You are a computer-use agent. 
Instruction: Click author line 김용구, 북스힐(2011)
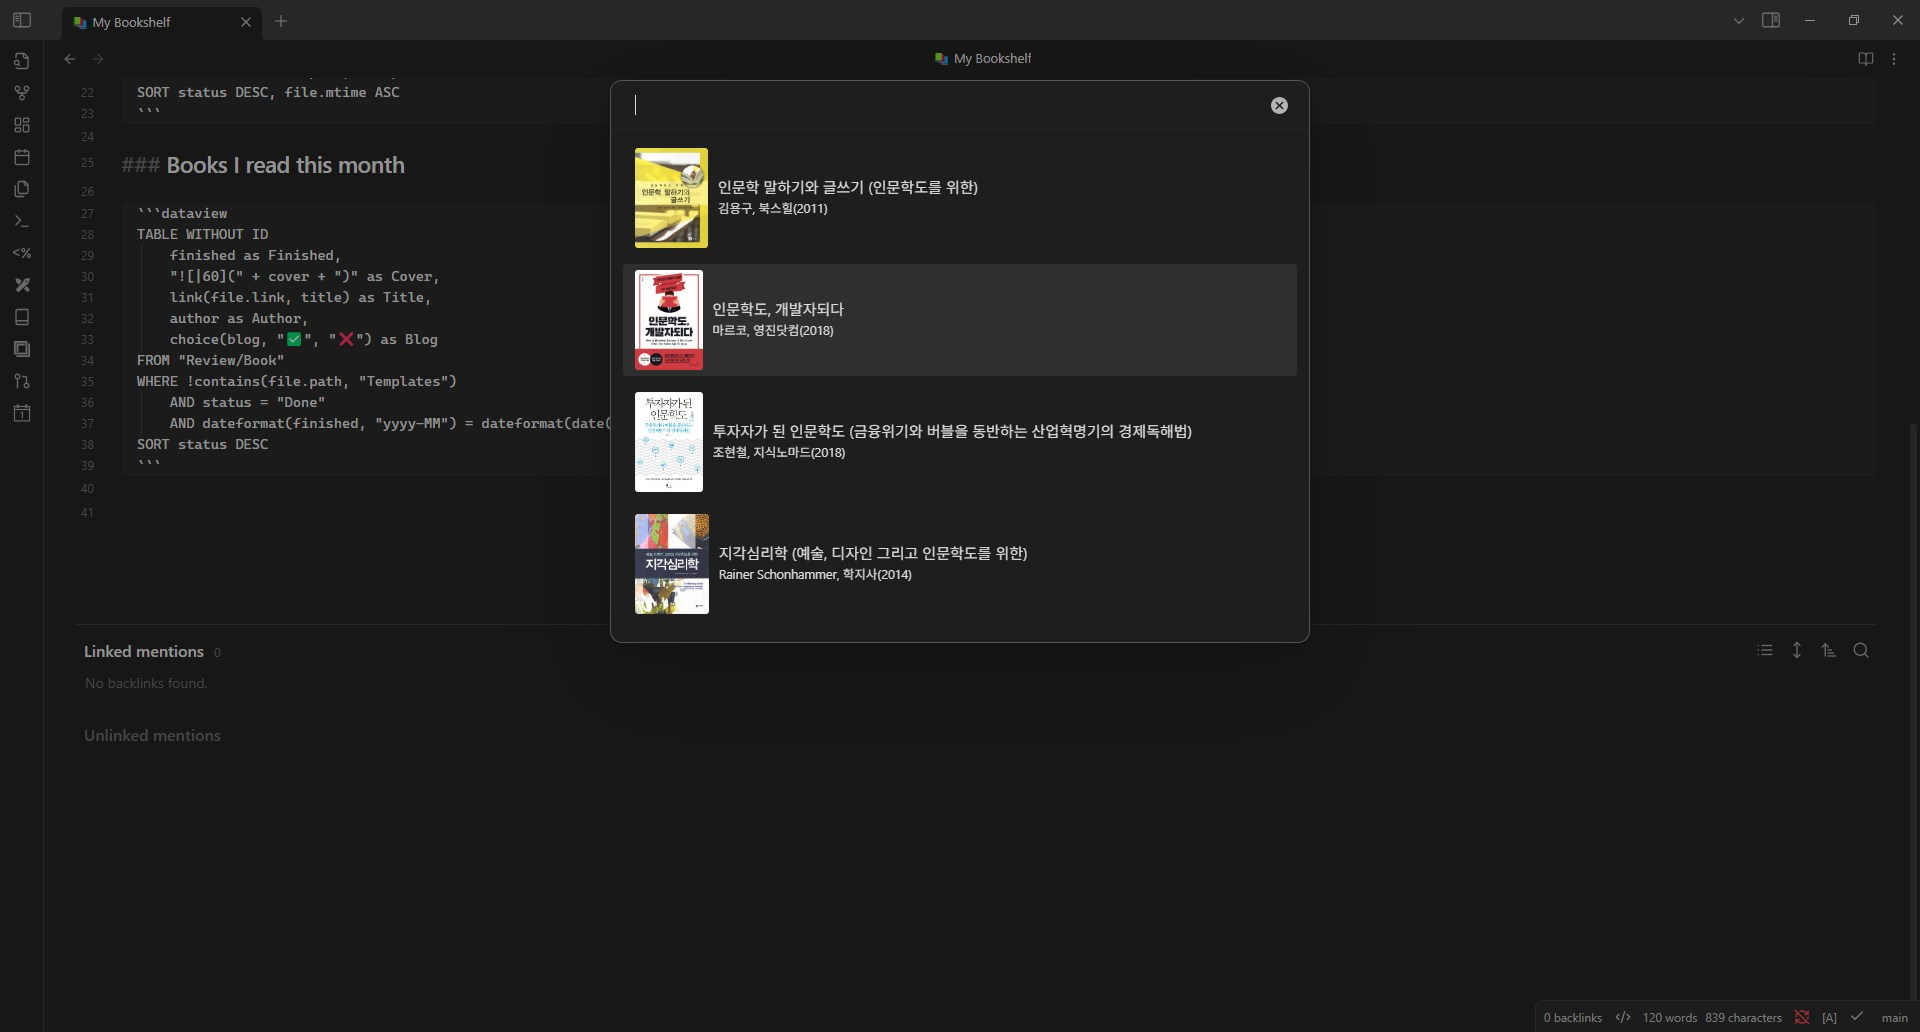(772, 209)
